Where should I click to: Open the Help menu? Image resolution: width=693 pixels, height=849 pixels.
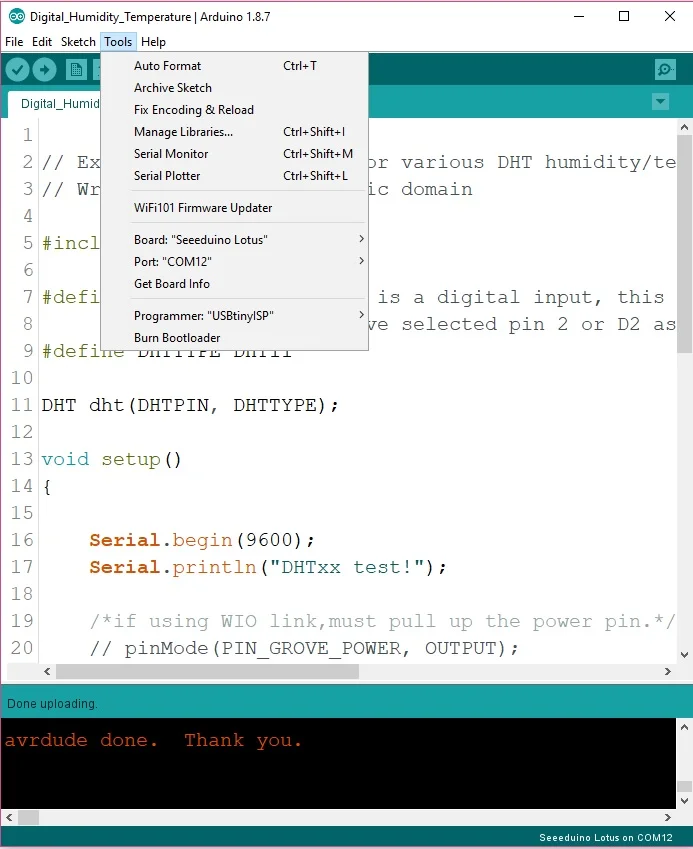153,42
